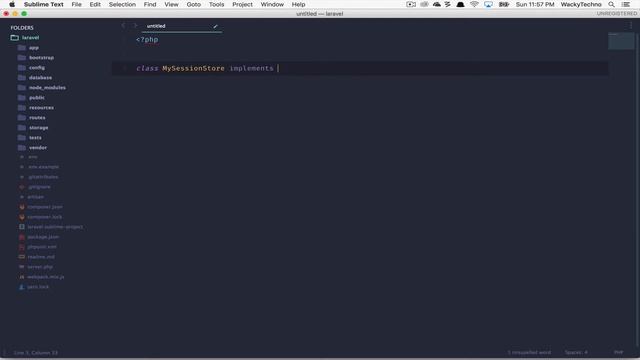The width and height of the screenshot is (640, 360).
Task: Click the misspelled word indicator in status bar
Action: (x=529, y=353)
